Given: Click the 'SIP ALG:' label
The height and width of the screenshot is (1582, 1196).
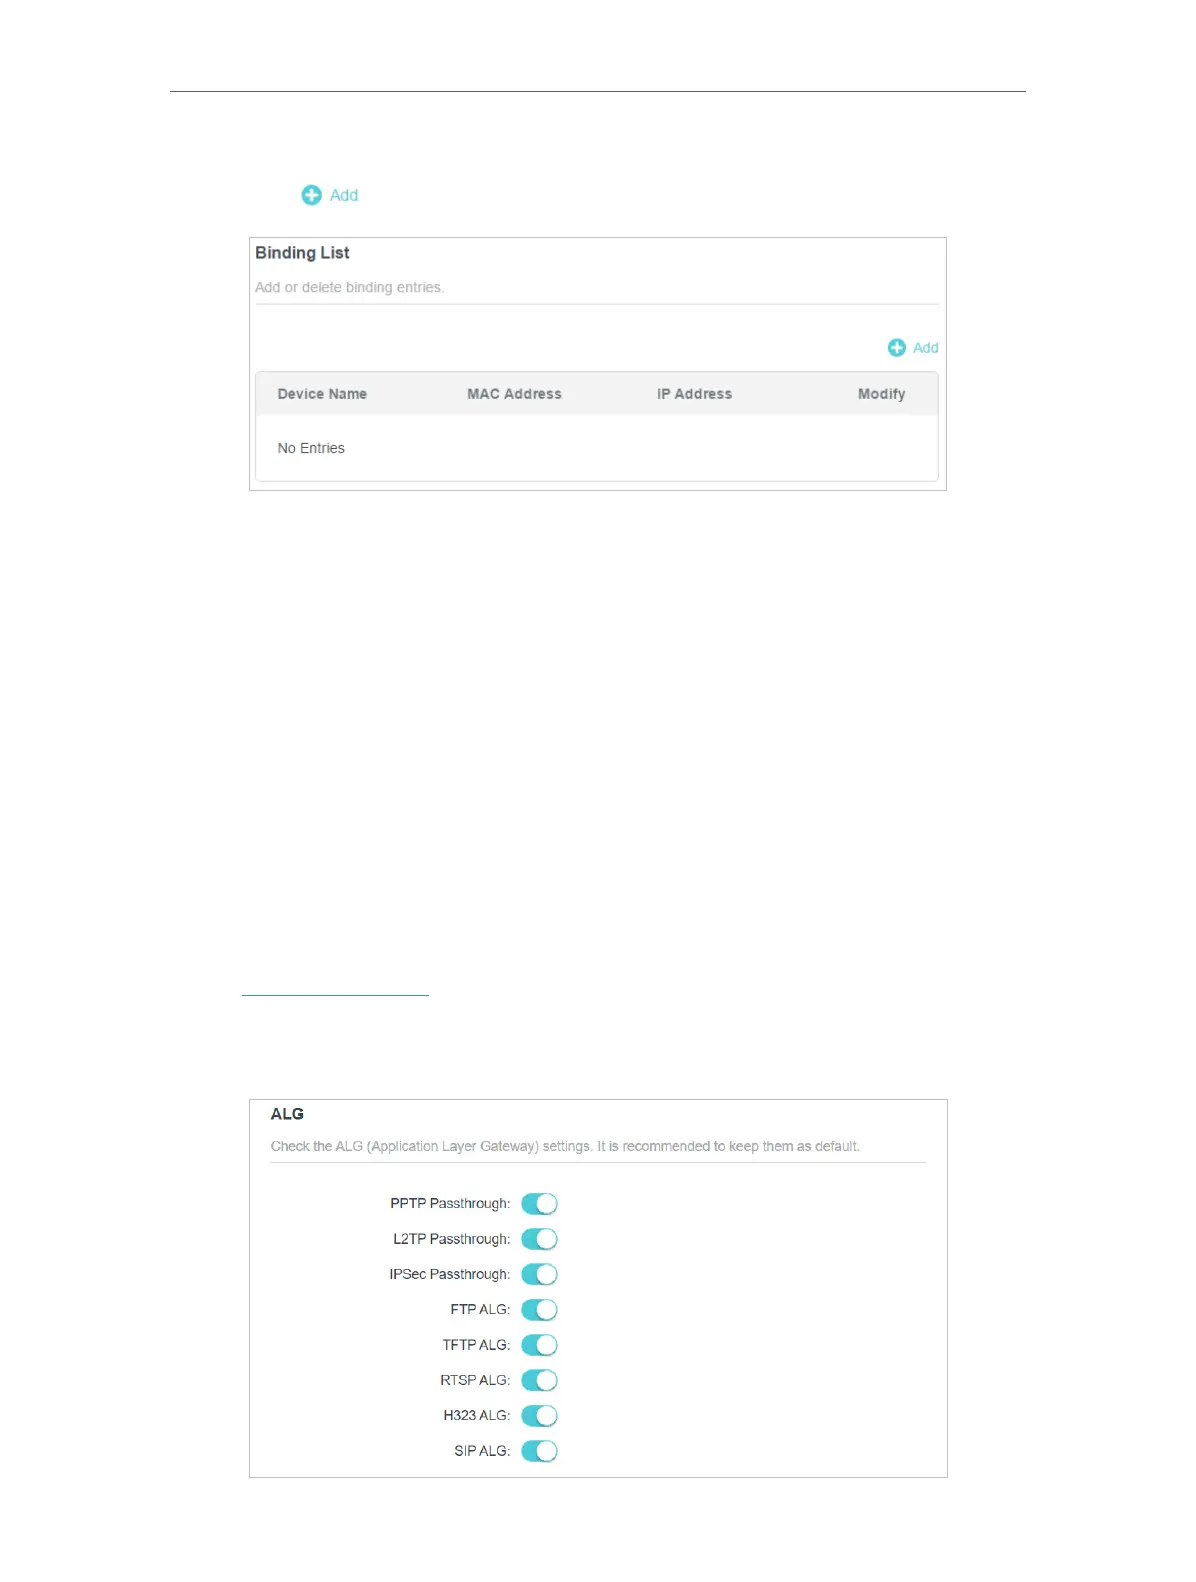Looking at the screenshot, I should [x=482, y=1451].
